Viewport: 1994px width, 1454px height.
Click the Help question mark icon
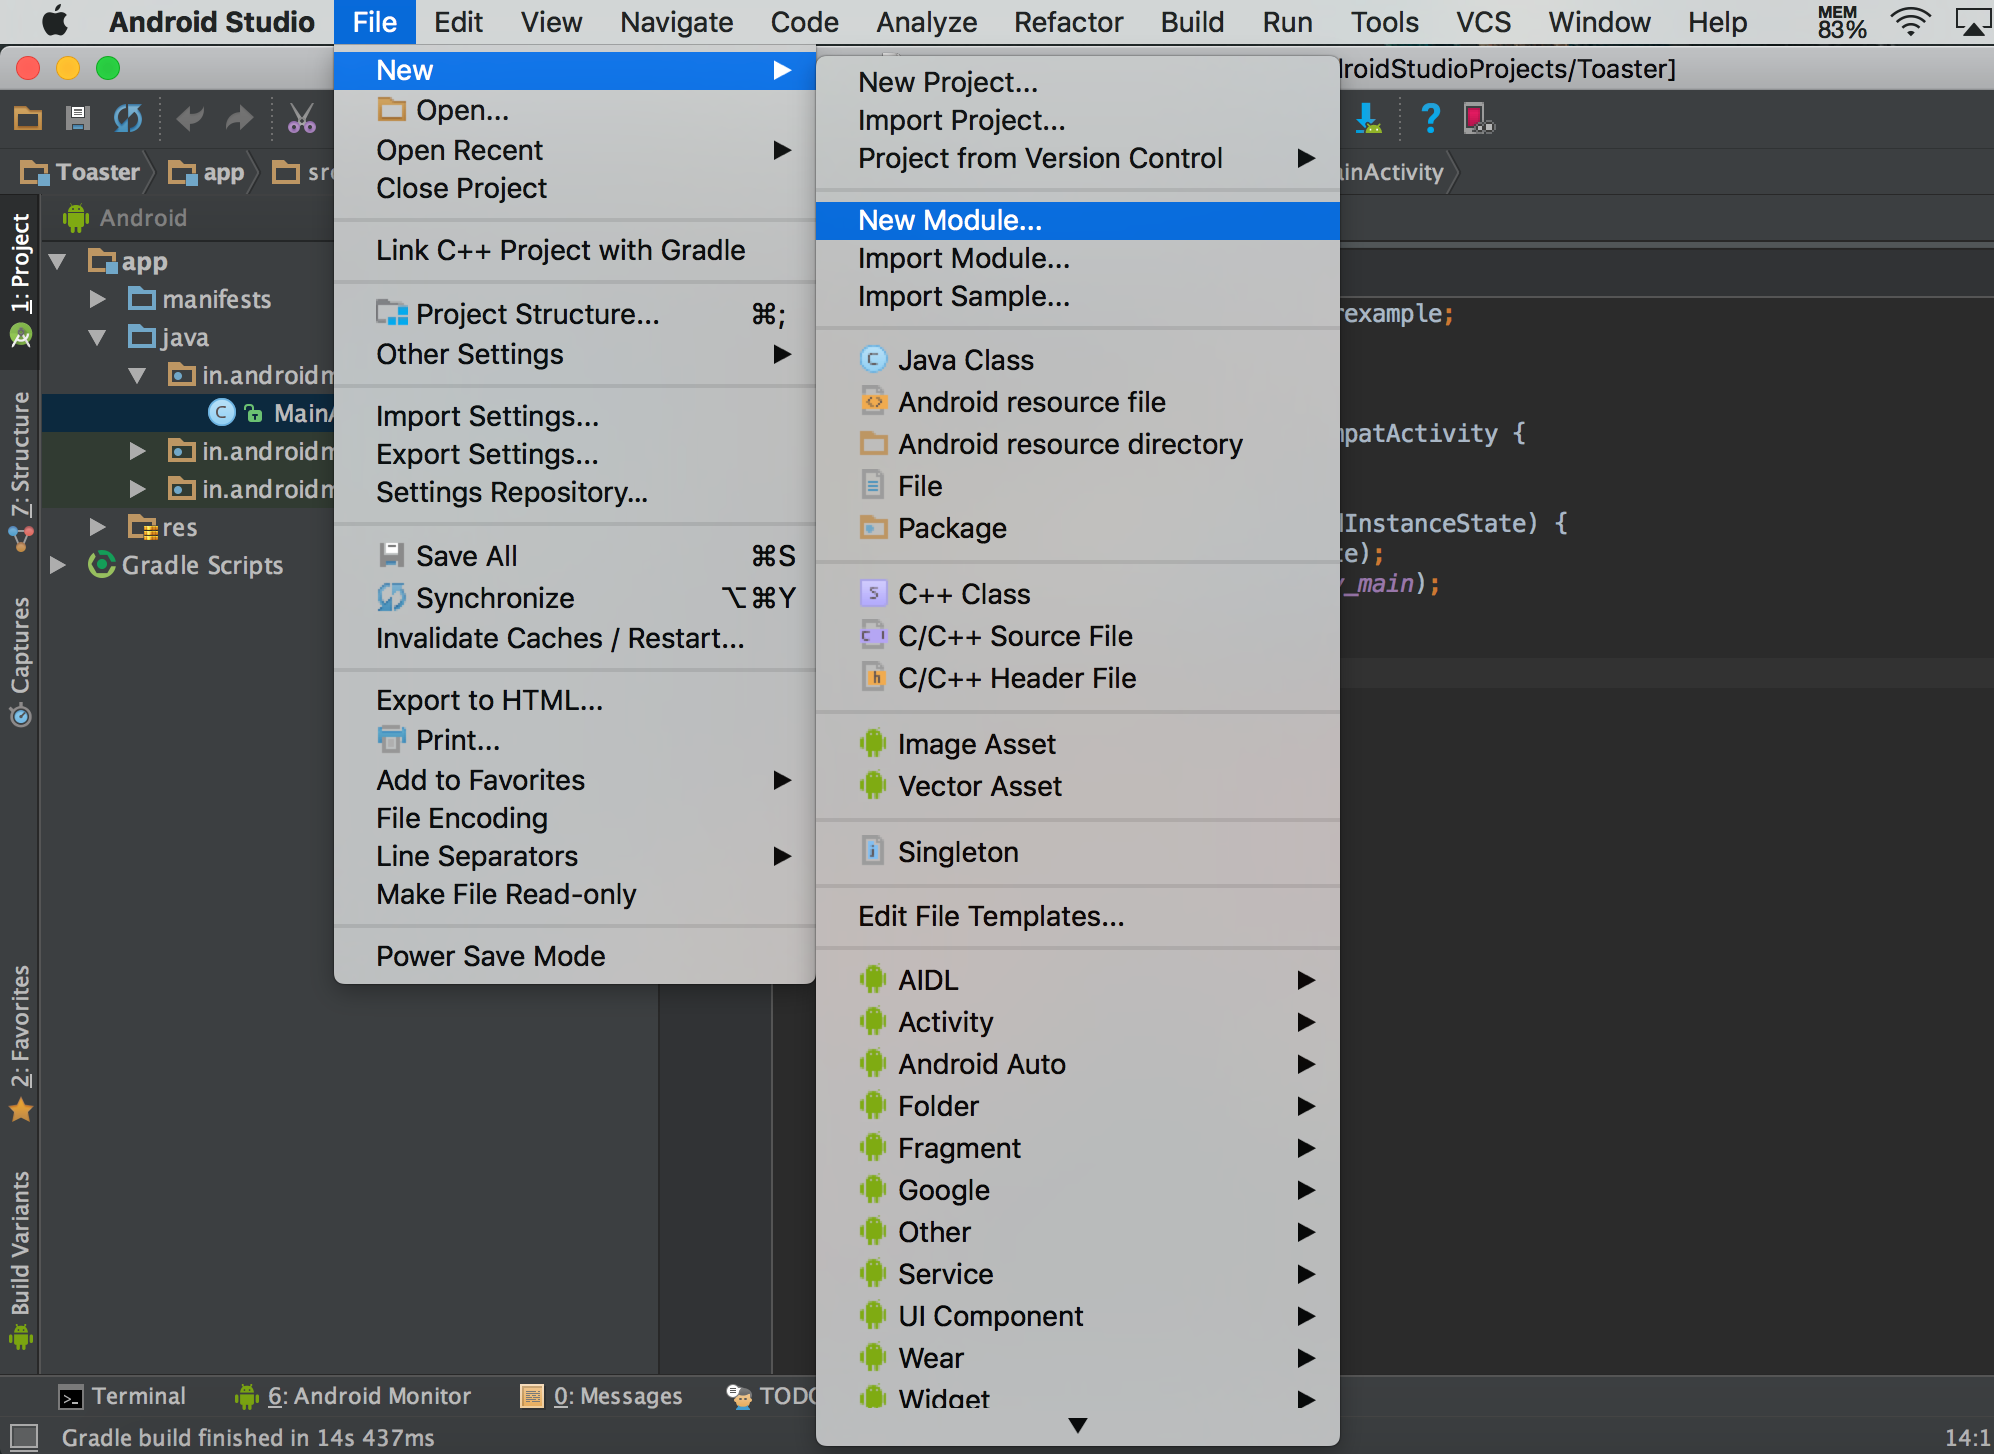tap(1430, 118)
